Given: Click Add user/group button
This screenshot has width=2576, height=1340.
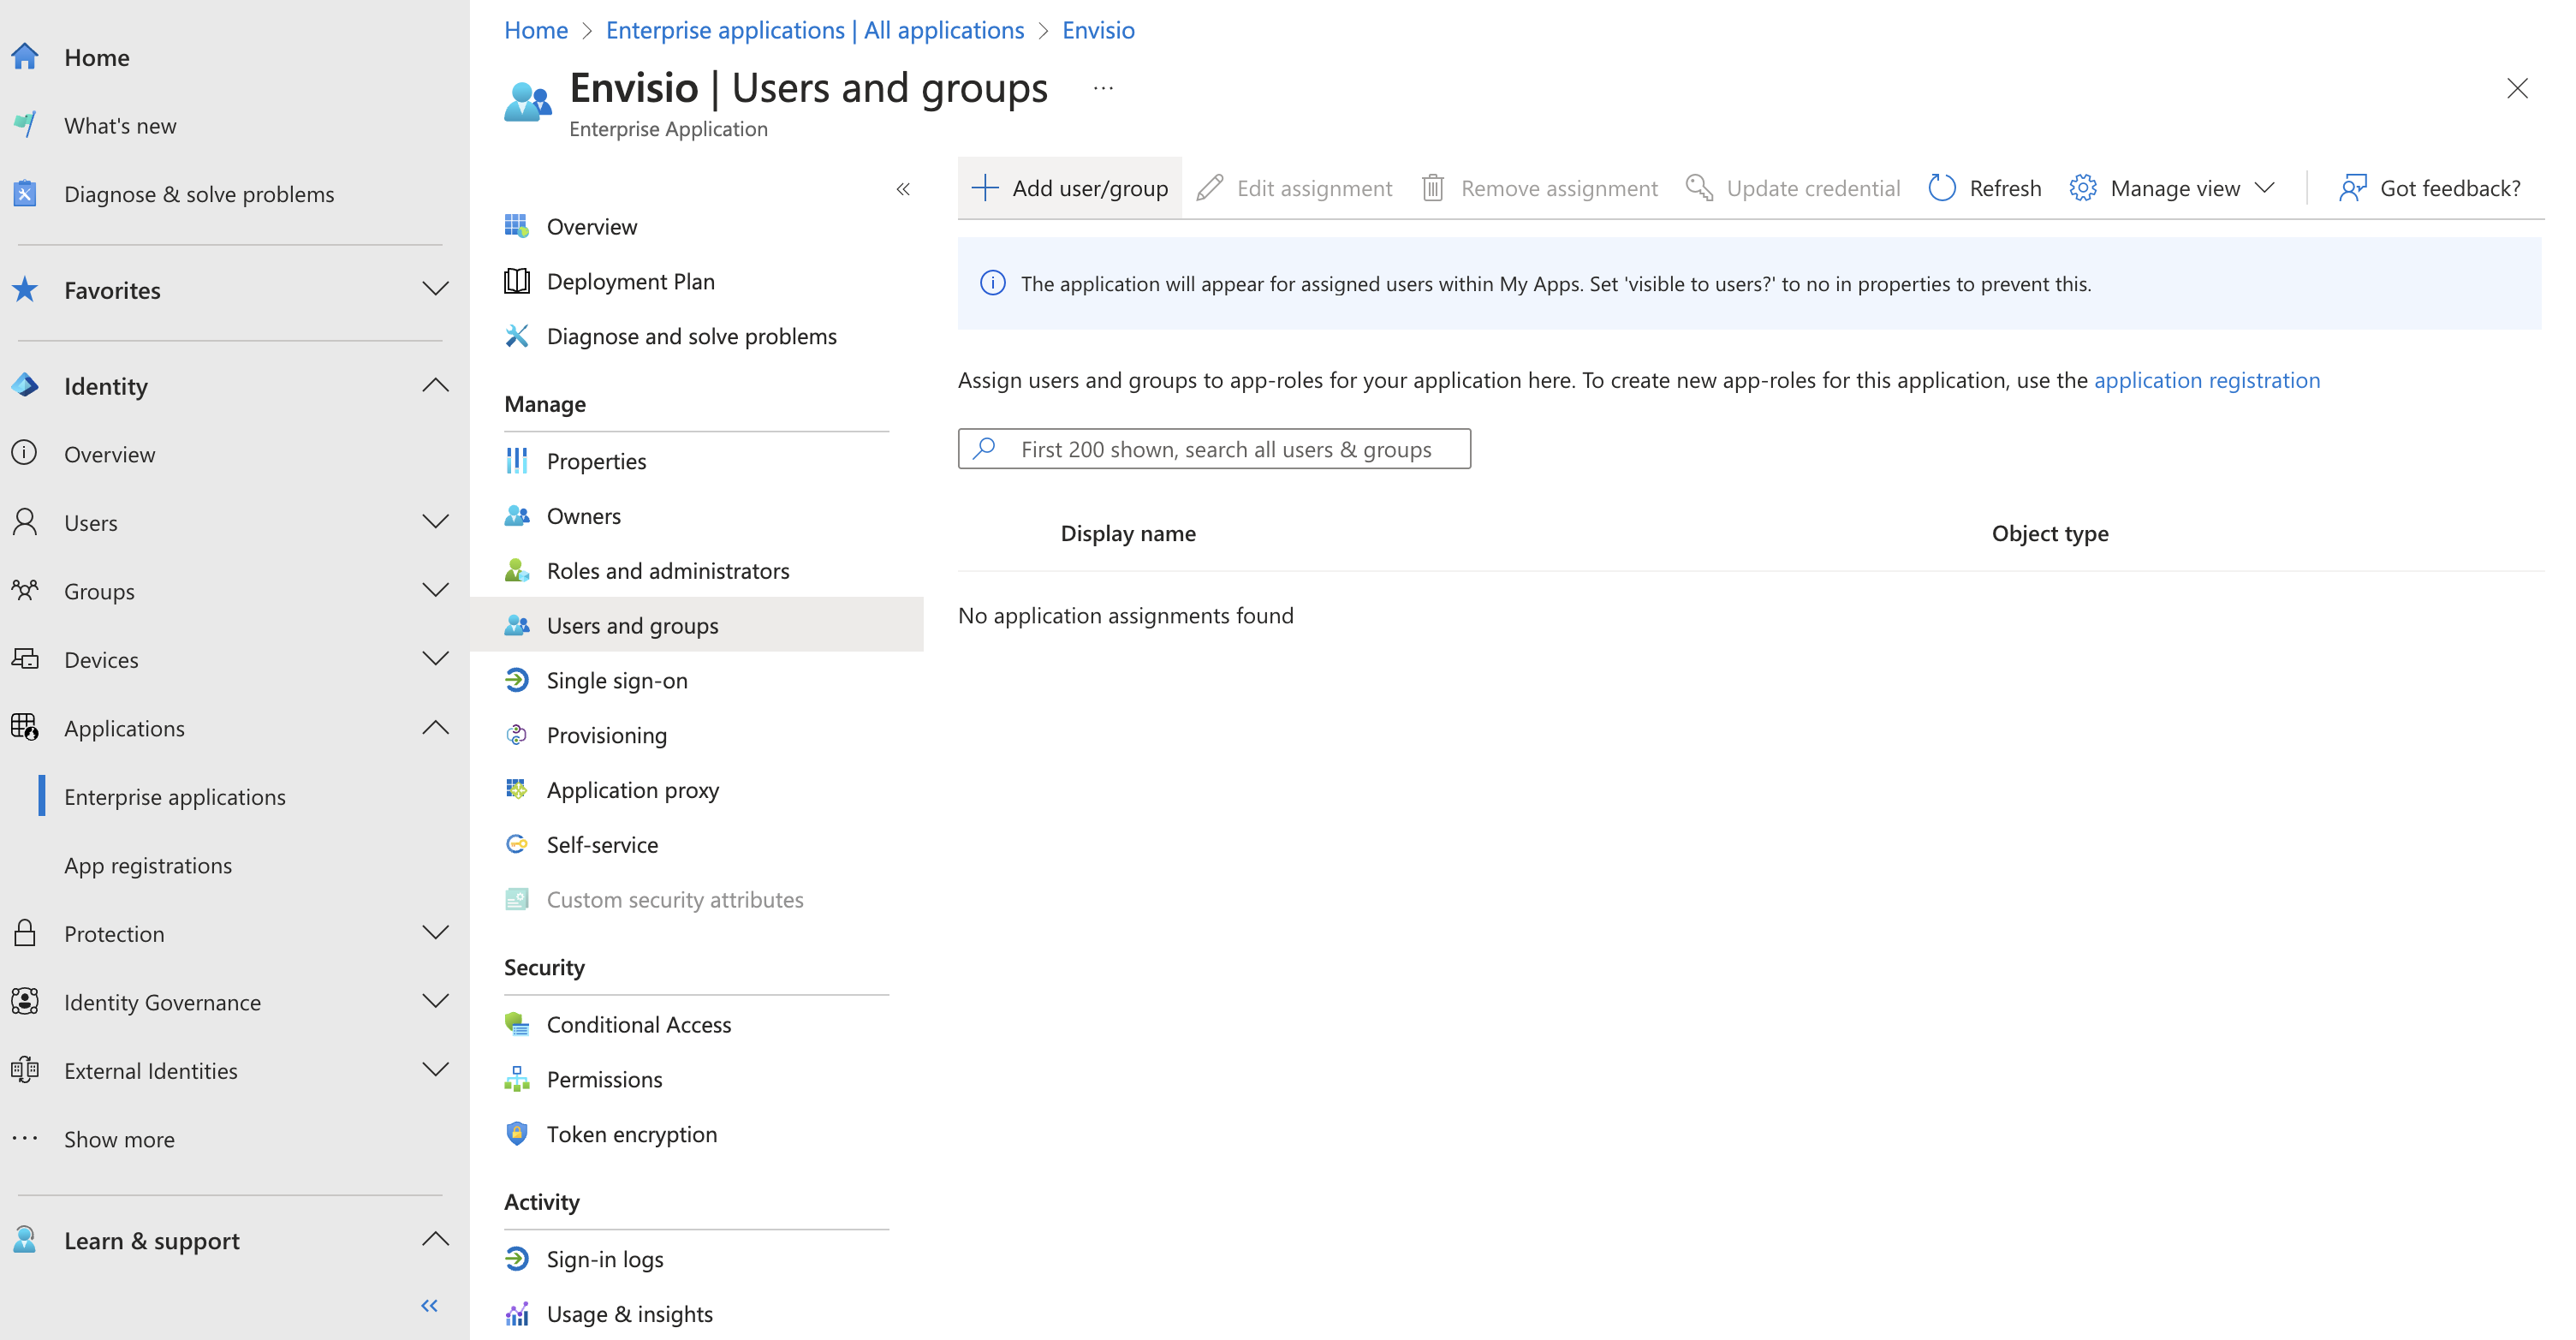Looking at the screenshot, I should (x=1070, y=188).
